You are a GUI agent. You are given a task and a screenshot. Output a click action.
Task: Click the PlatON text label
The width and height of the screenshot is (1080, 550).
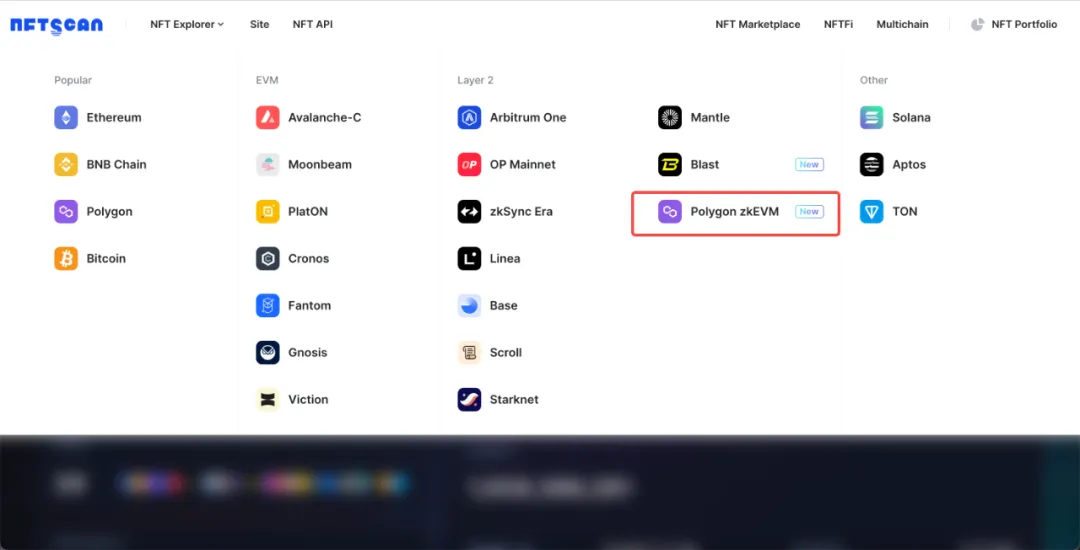(x=308, y=211)
